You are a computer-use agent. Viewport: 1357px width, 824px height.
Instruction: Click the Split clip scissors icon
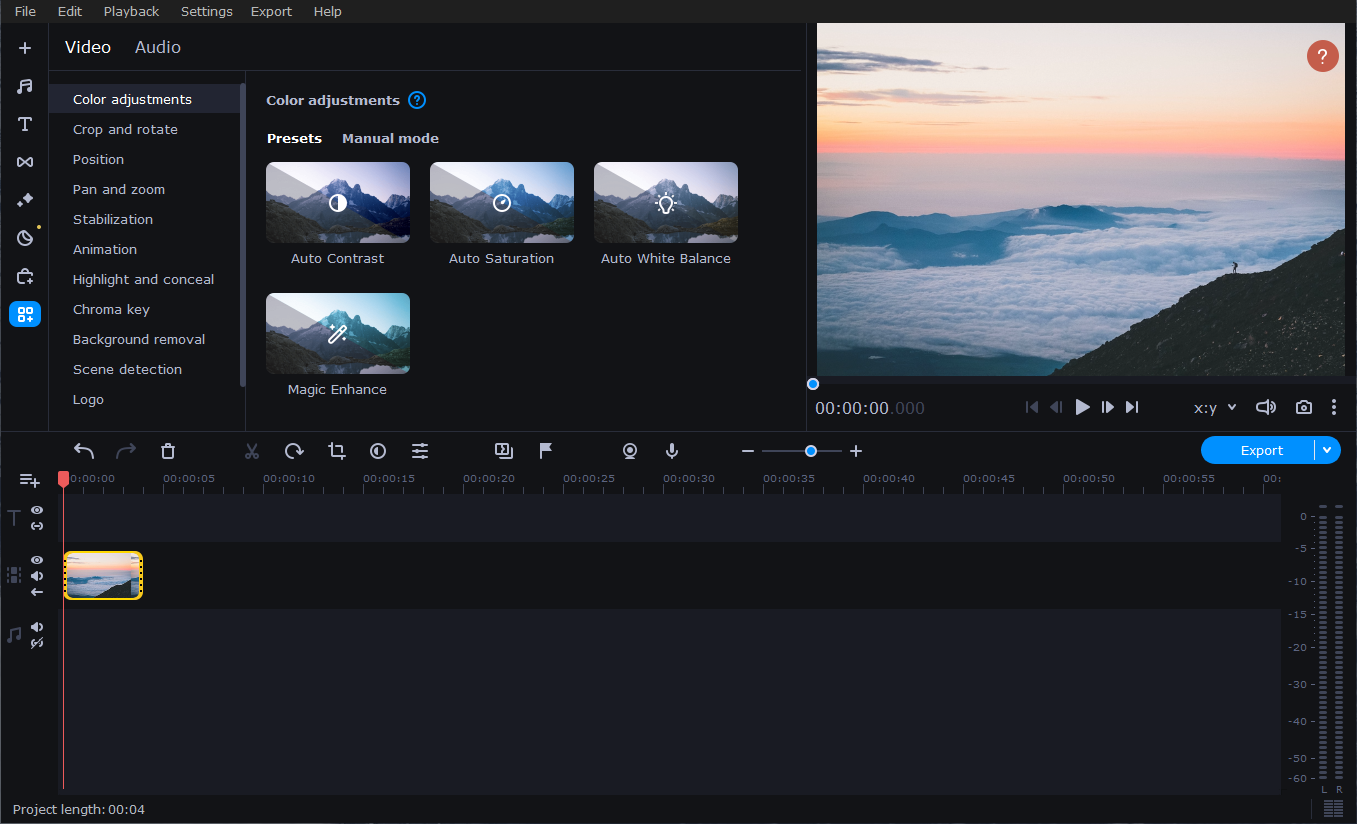coord(252,451)
